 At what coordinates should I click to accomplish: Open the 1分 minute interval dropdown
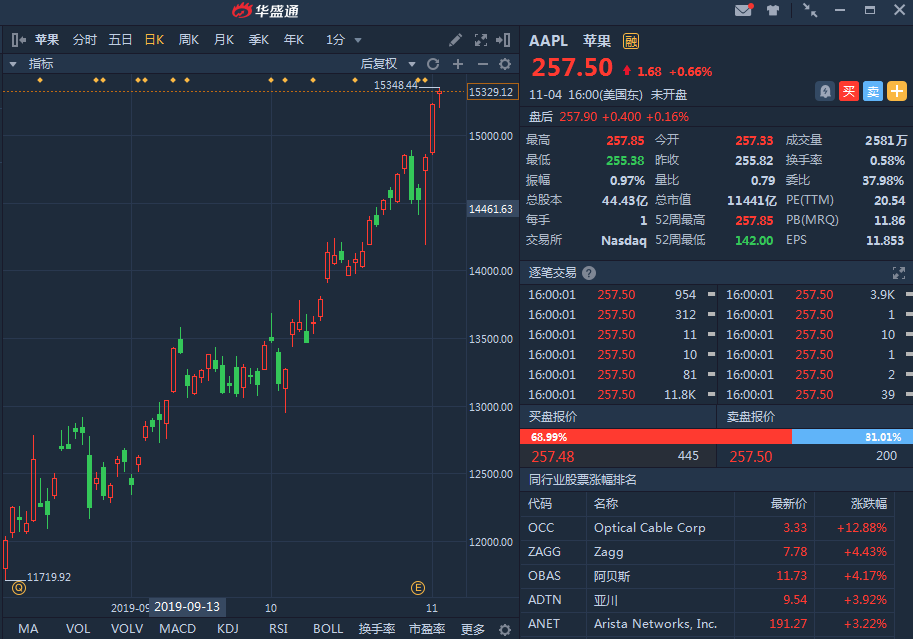[x=342, y=40]
